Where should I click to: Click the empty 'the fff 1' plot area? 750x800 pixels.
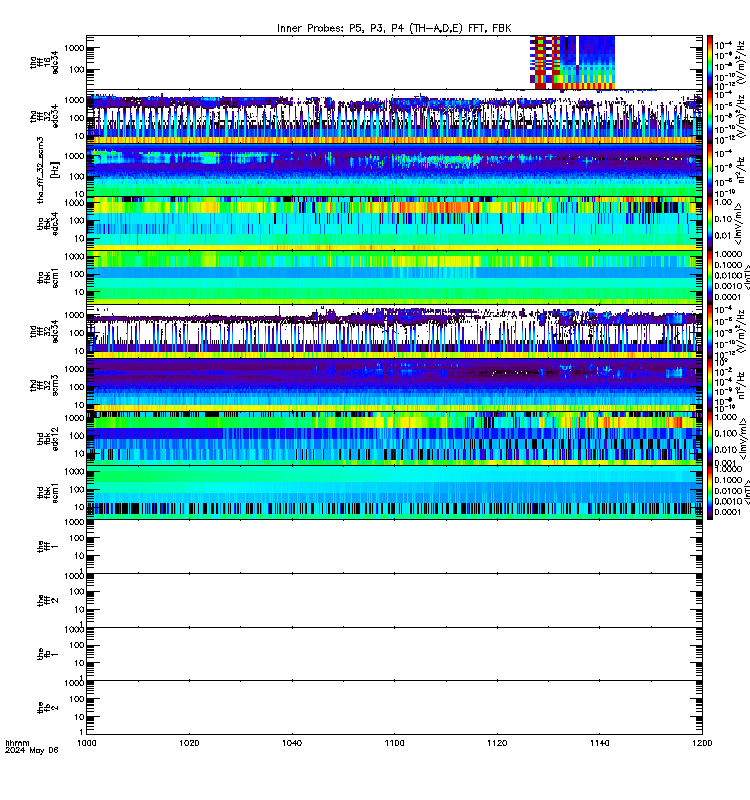(x=394, y=546)
